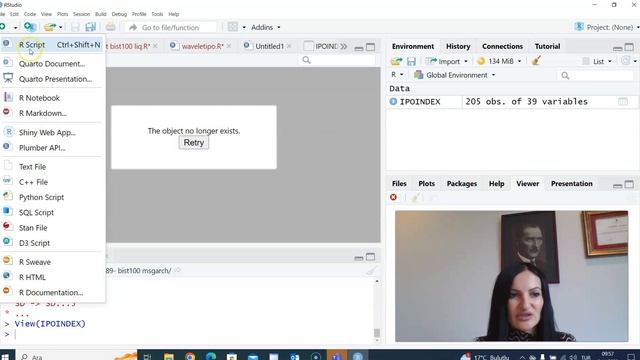
Task: Switch to the Untitled1 tab
Action: point(269,46)
